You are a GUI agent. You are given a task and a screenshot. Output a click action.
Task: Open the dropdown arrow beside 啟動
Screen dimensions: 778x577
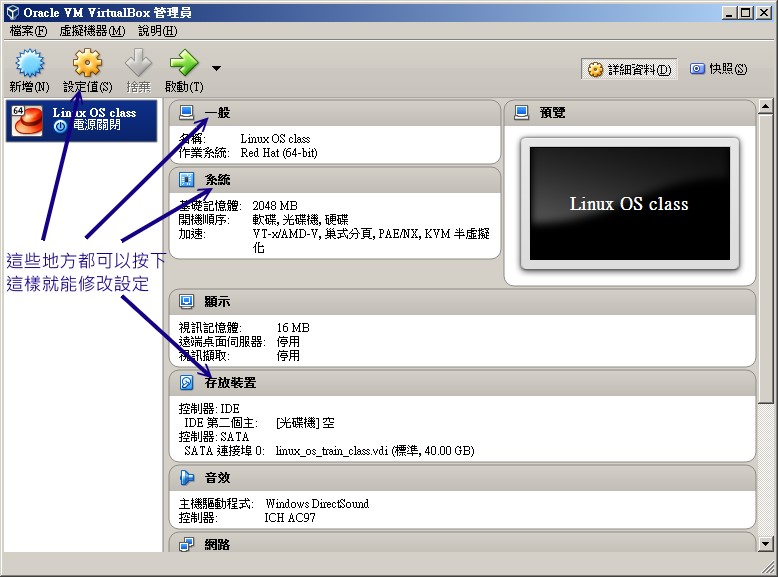[216, 68]
